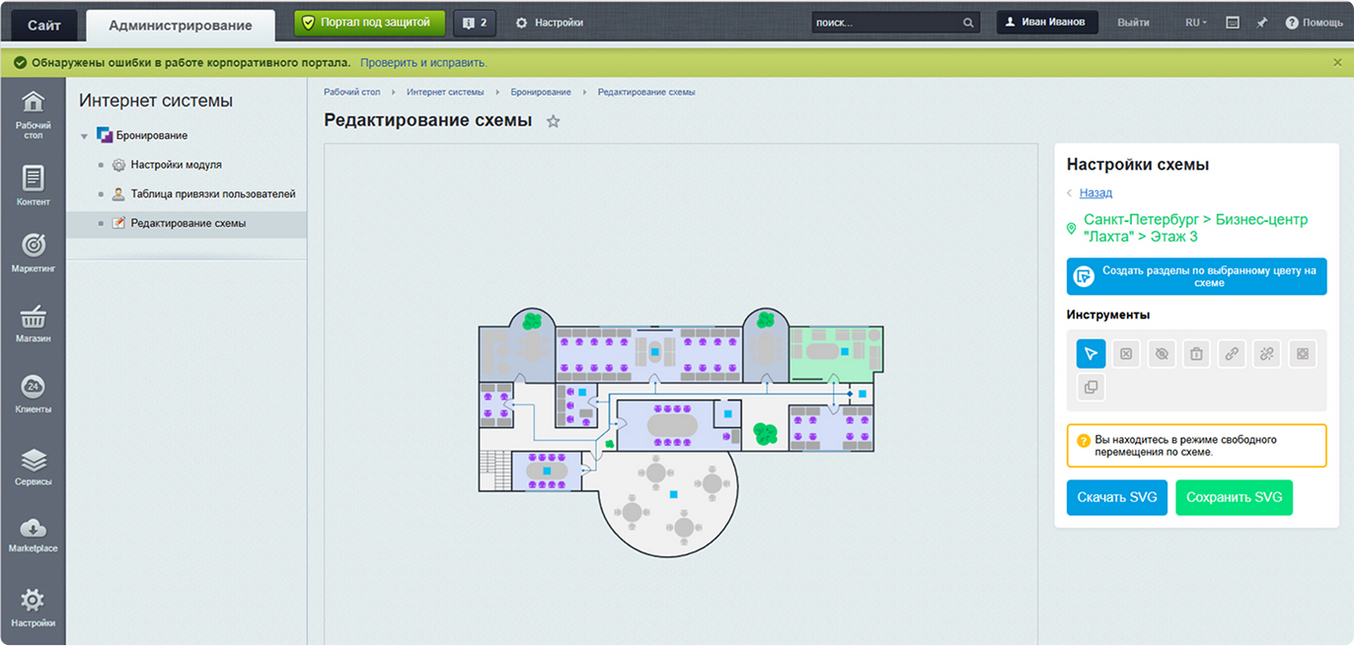Screen dimensions: 1354x646
Task: Open Marketplace in the sidebar
Action: [33, 535]
